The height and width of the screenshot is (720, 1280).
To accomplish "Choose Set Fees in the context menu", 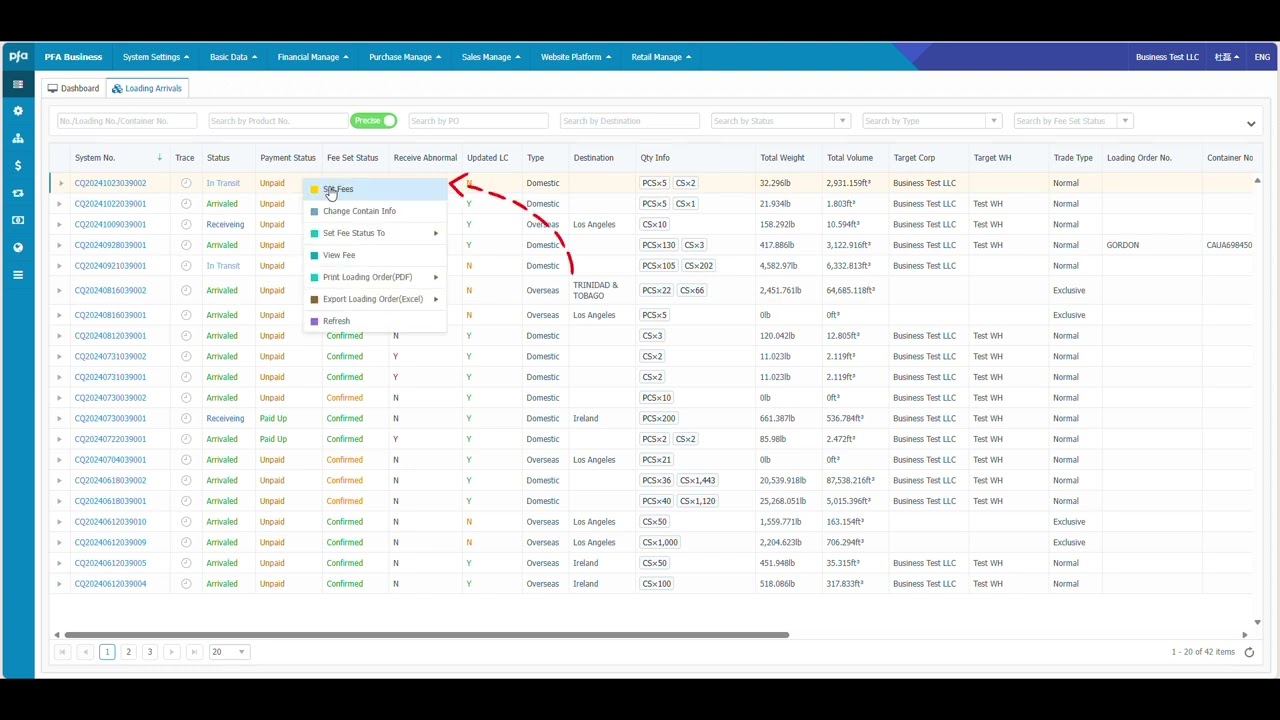I will [x=375, y=189].
